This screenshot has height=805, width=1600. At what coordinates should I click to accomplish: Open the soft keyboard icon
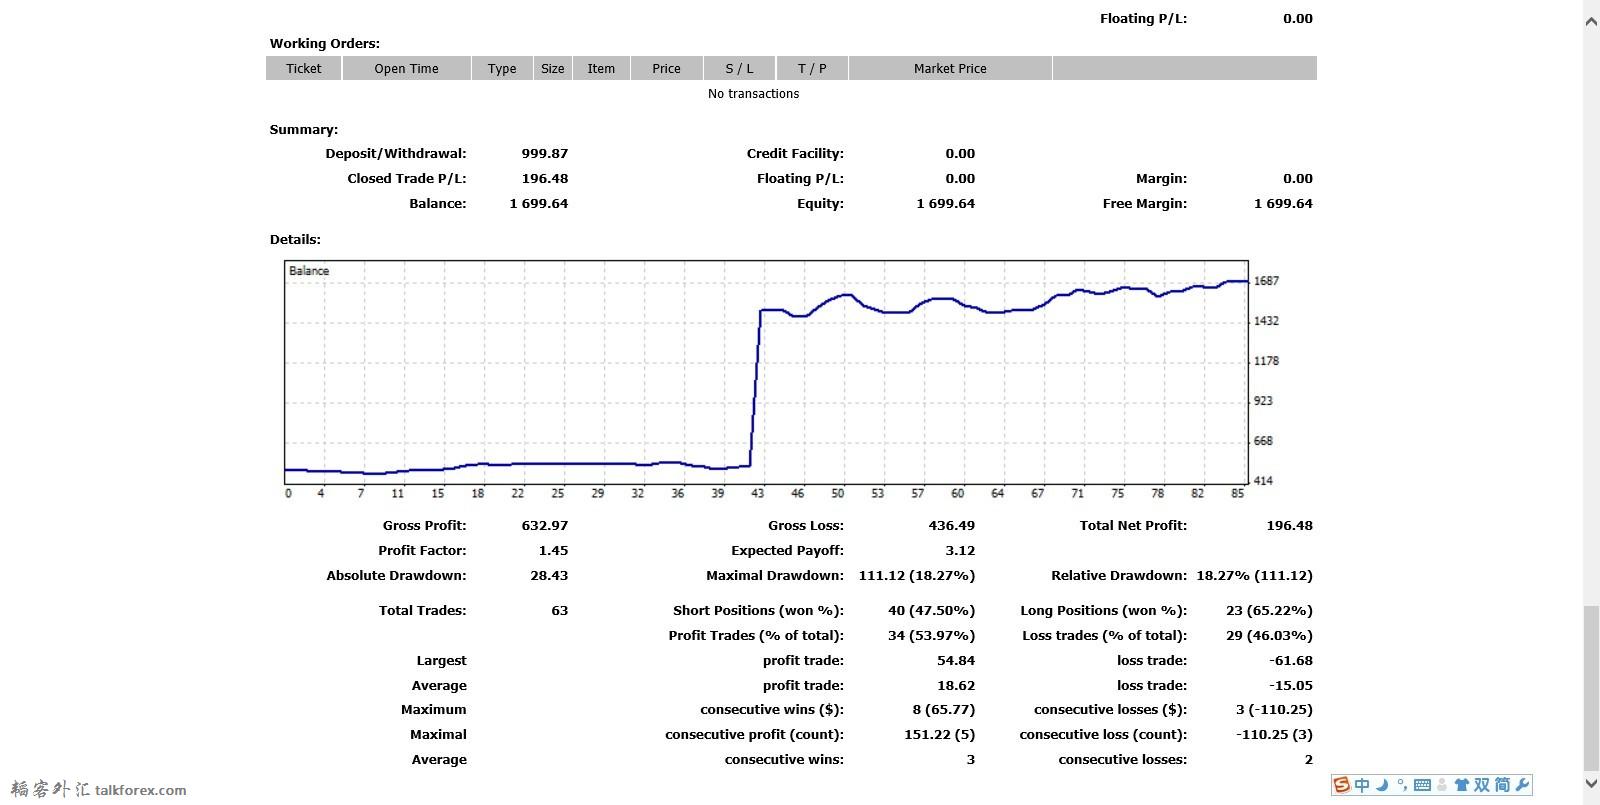1422,785
